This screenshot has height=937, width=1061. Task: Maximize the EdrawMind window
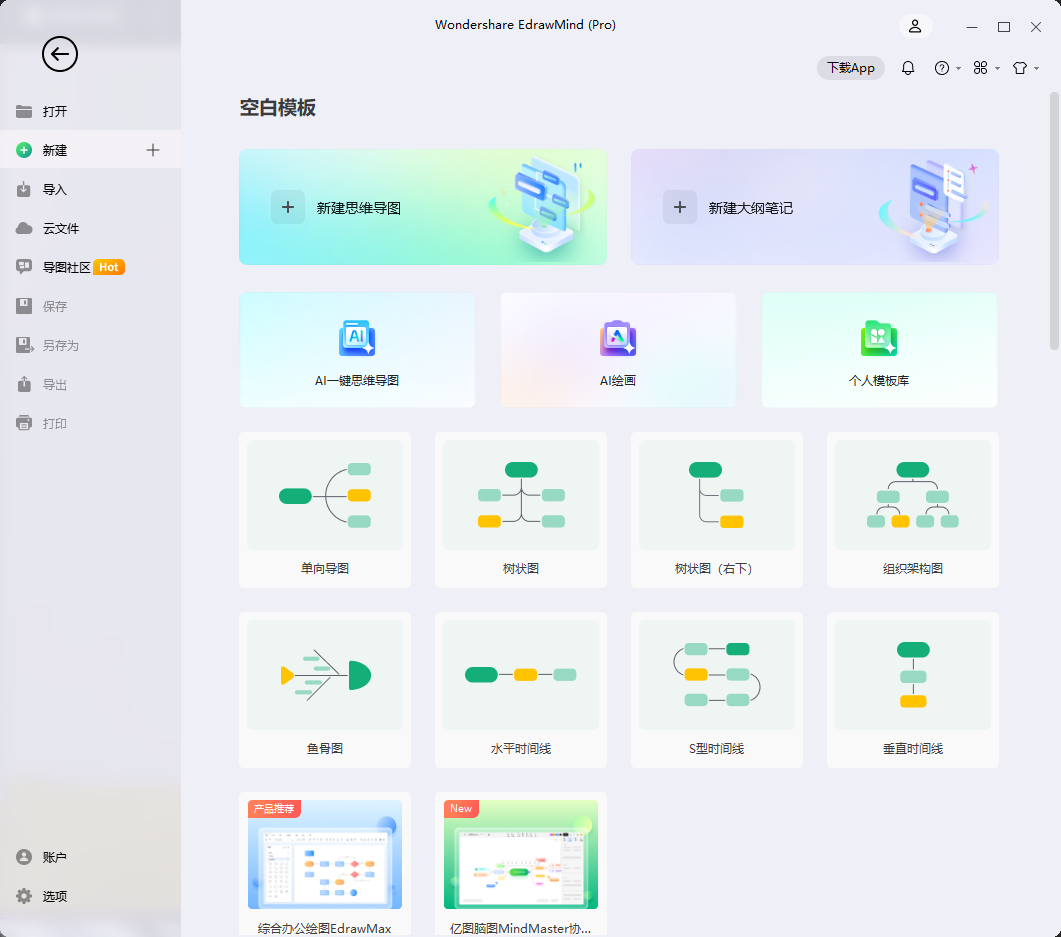1004,27
